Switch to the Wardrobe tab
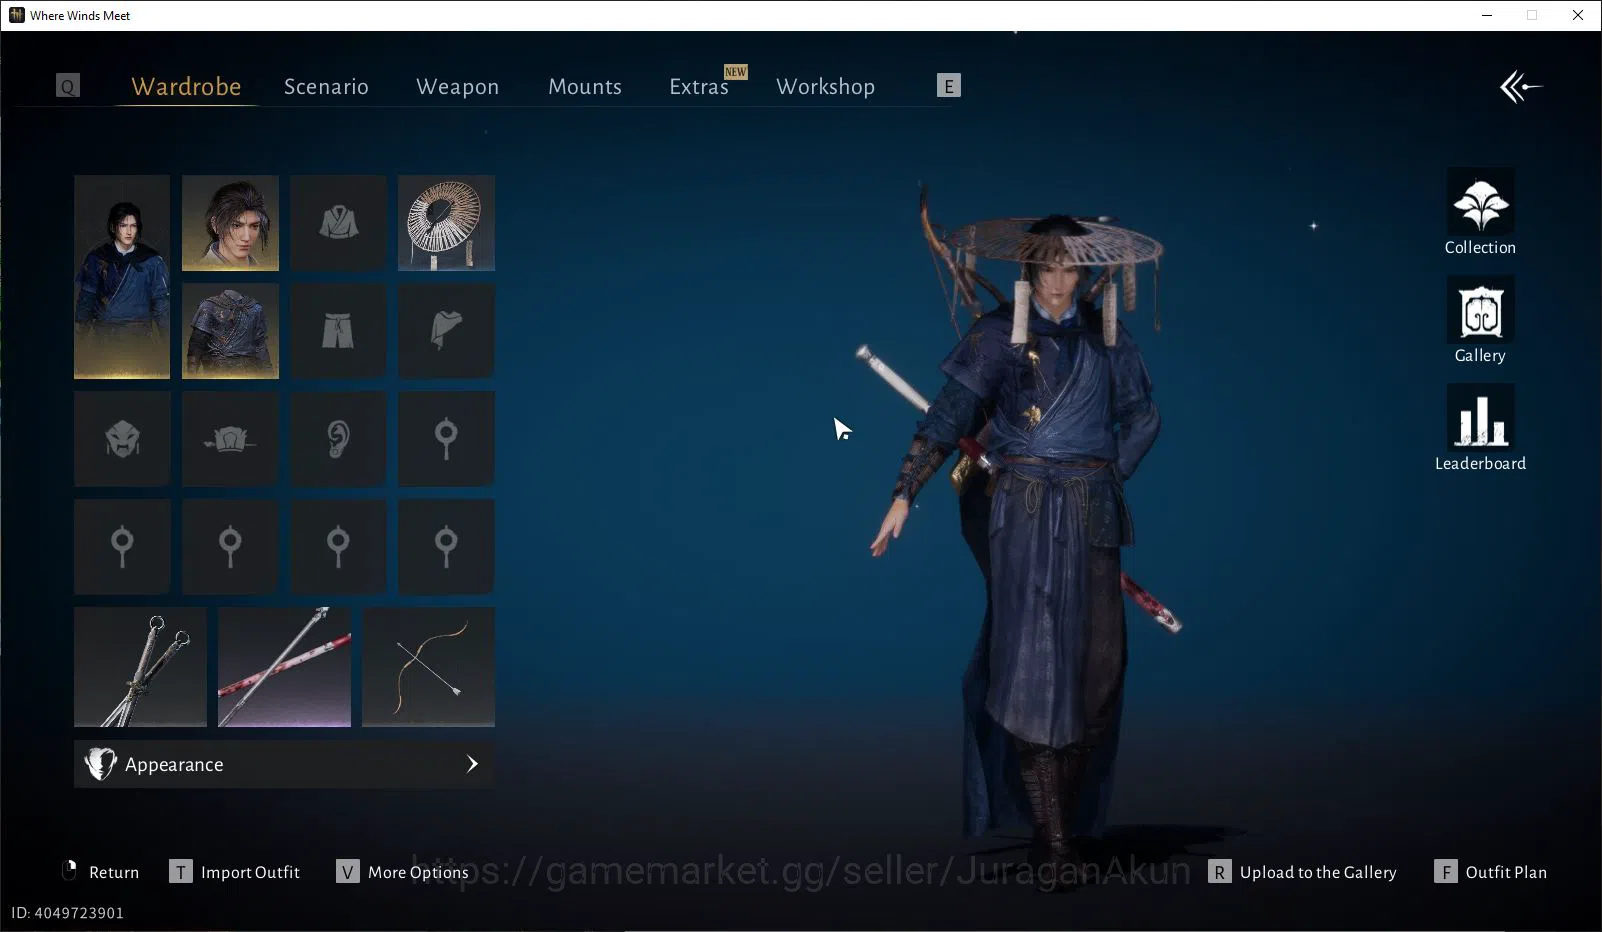Screen dimensions: 1602x932 click(186, 87)
